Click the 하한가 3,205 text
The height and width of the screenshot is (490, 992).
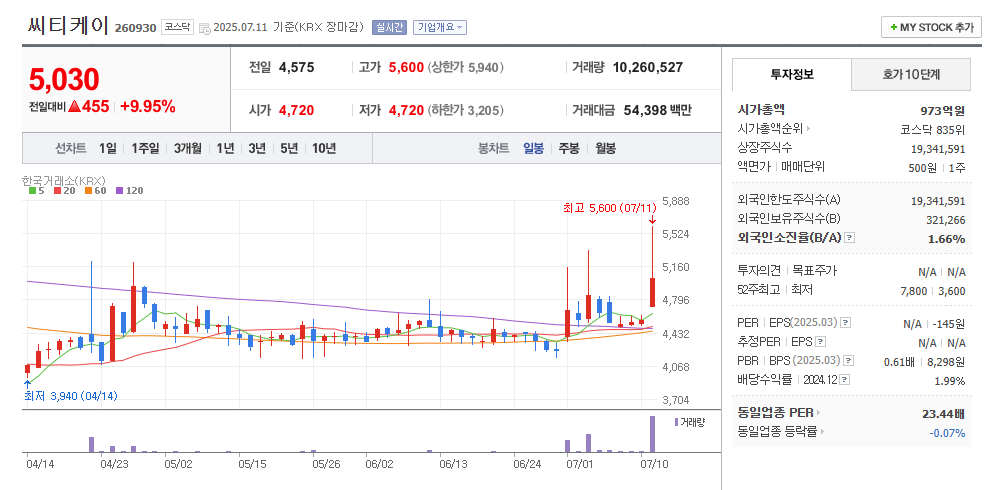click(466, 110)
